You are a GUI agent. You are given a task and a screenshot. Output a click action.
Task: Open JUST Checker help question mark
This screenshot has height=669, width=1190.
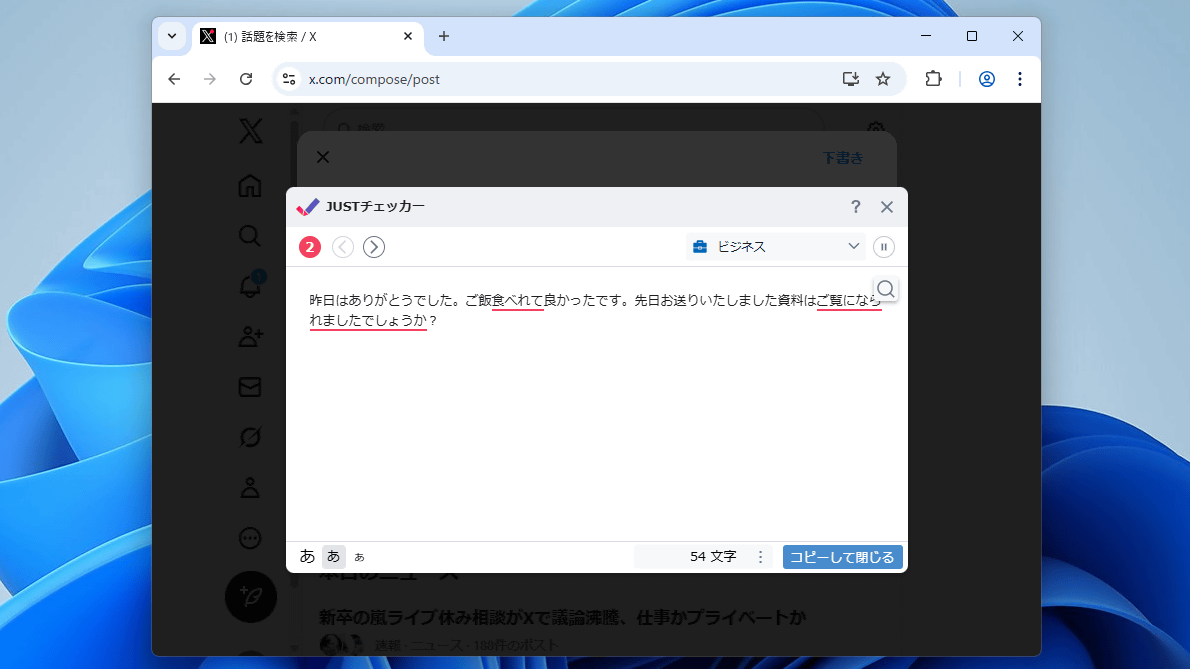(855, 207)
